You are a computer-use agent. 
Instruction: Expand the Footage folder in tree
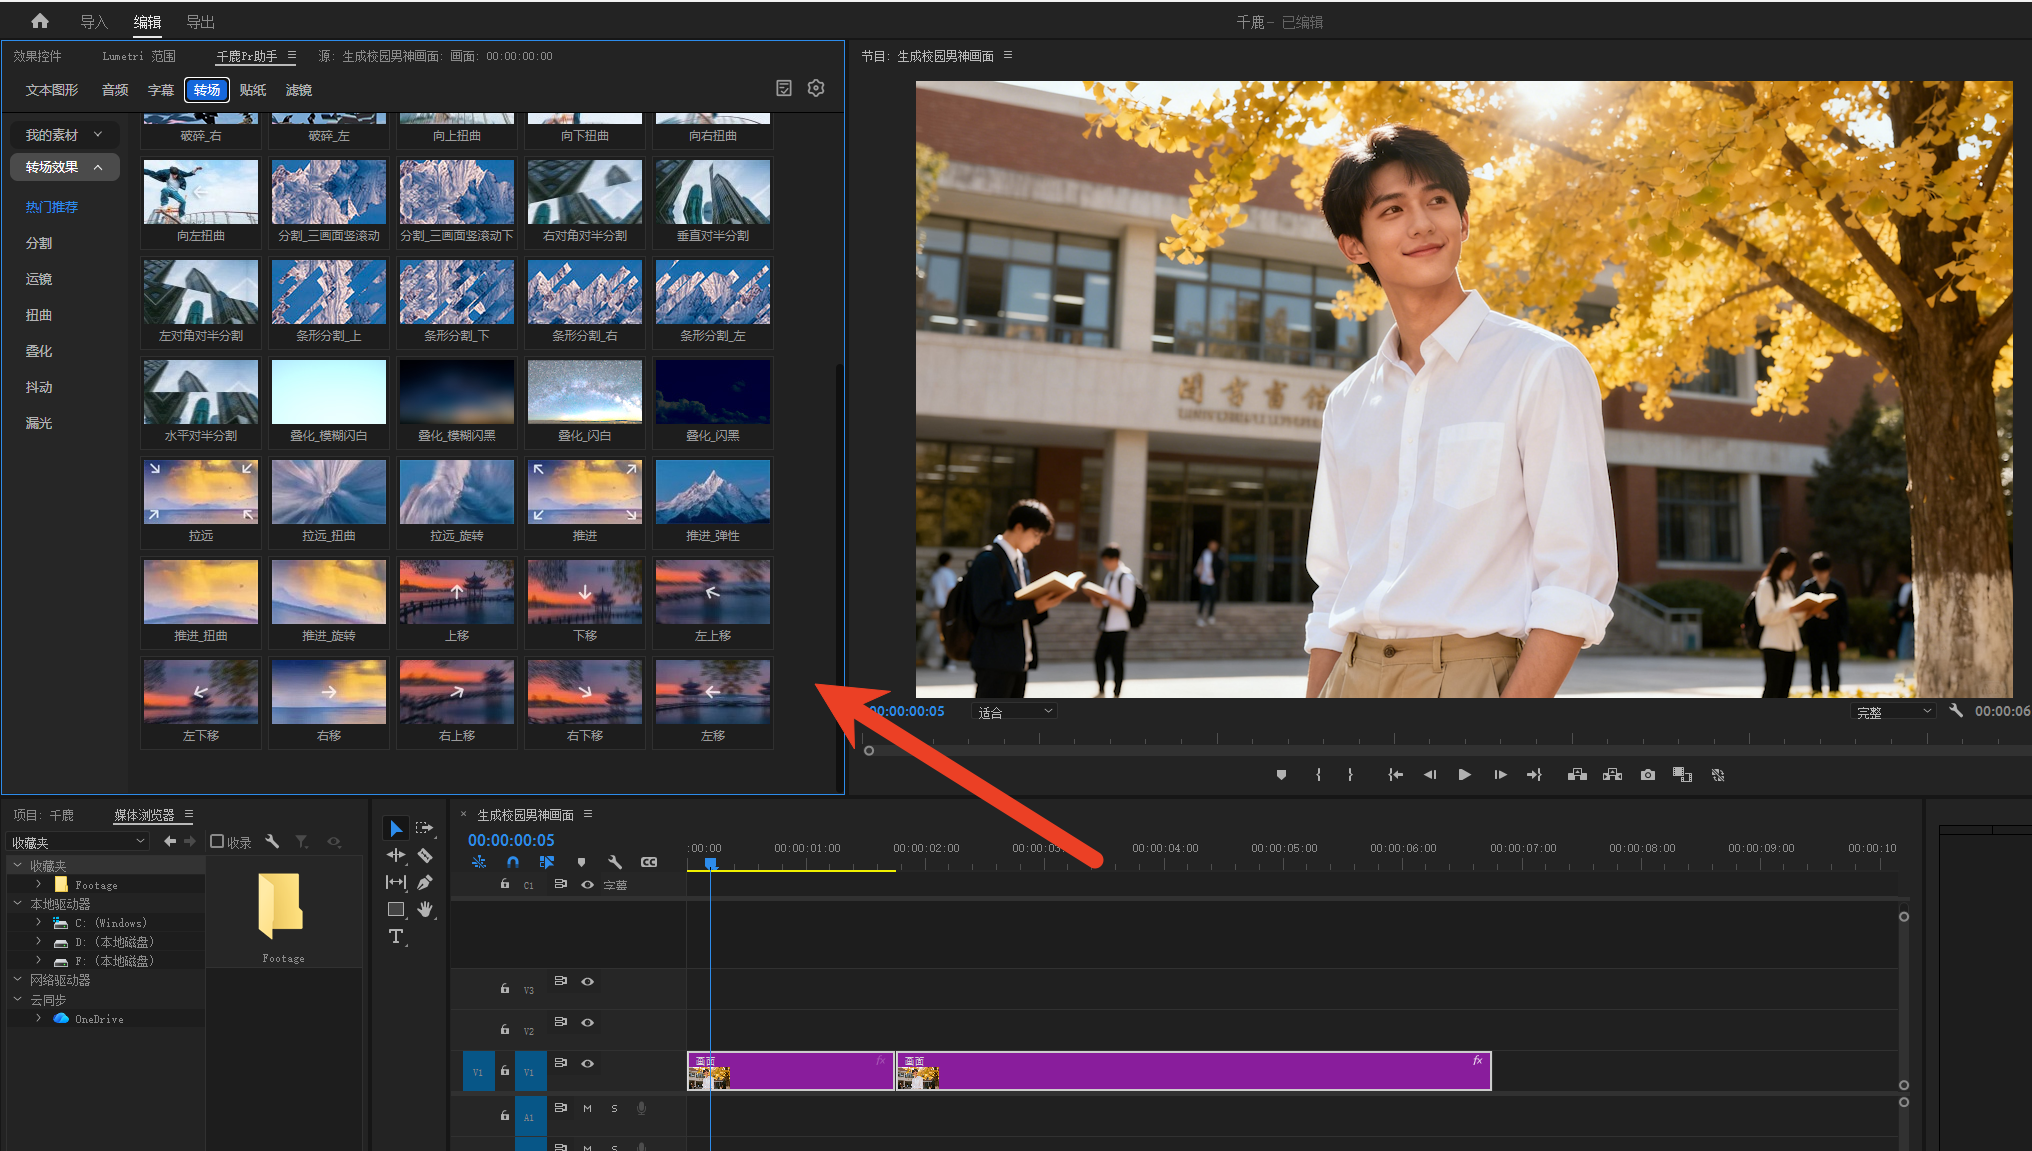39,884
